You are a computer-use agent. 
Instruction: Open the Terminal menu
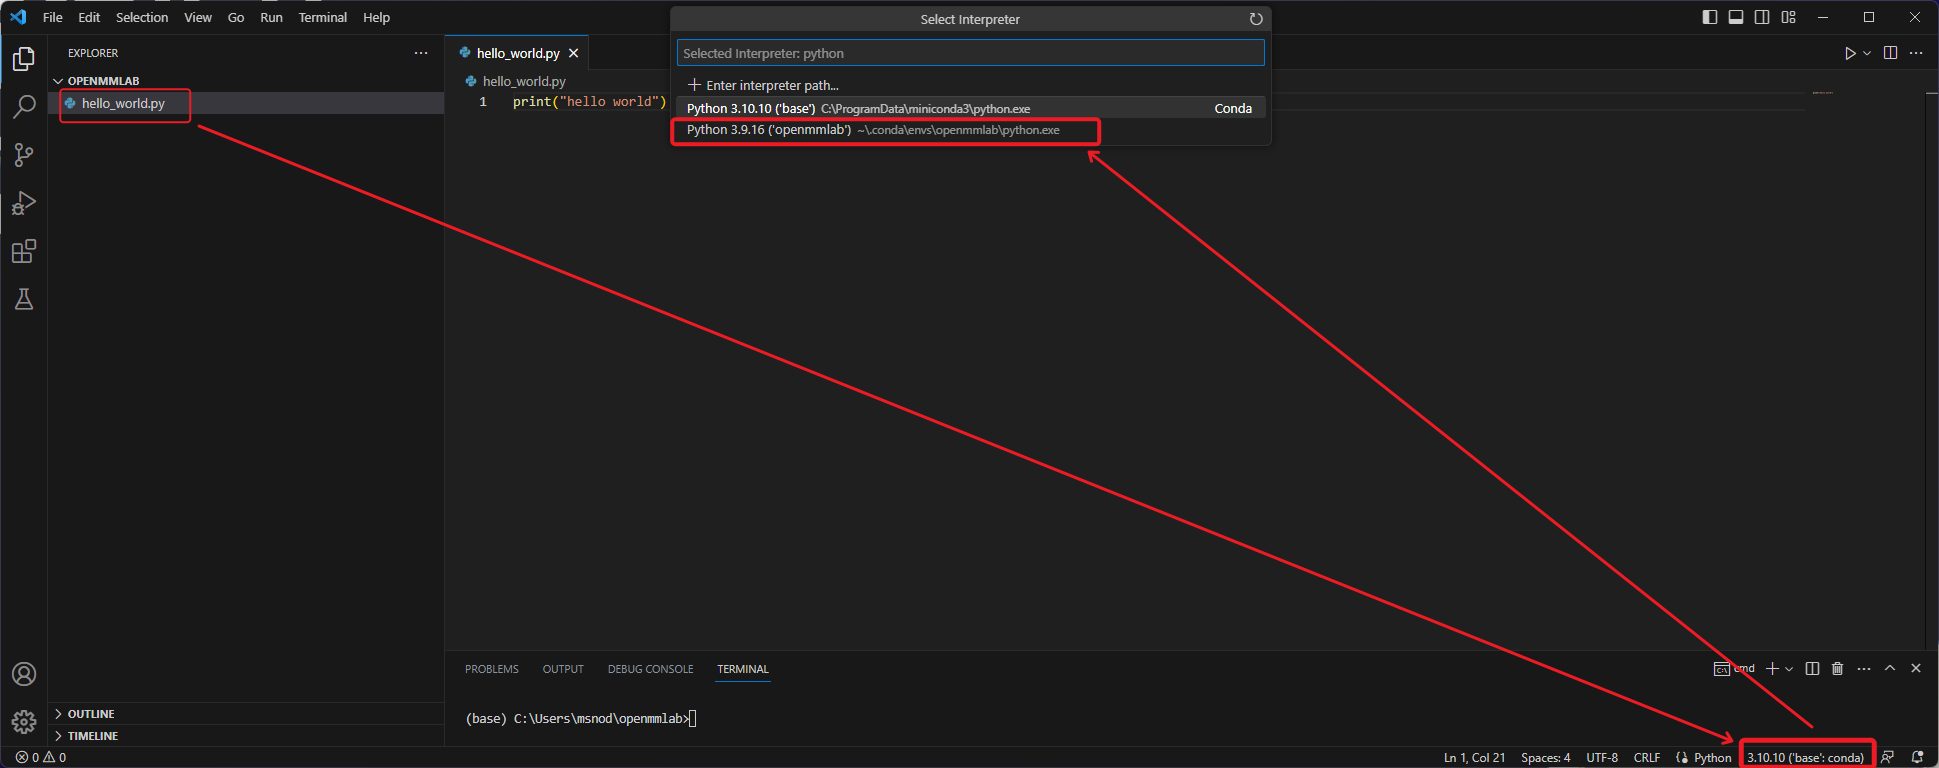click(x=322, y=17)
